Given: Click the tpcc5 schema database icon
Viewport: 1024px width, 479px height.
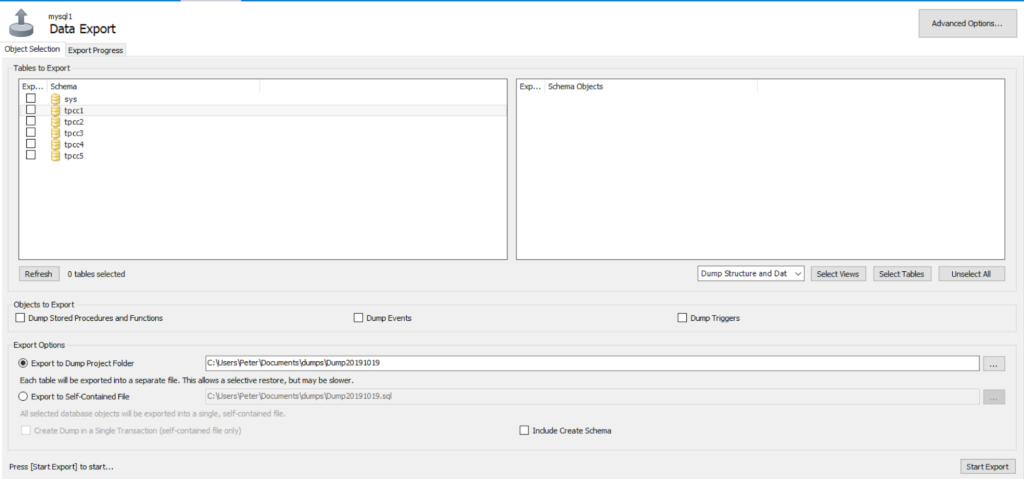Looking at the screenshot, I should 56,156.
